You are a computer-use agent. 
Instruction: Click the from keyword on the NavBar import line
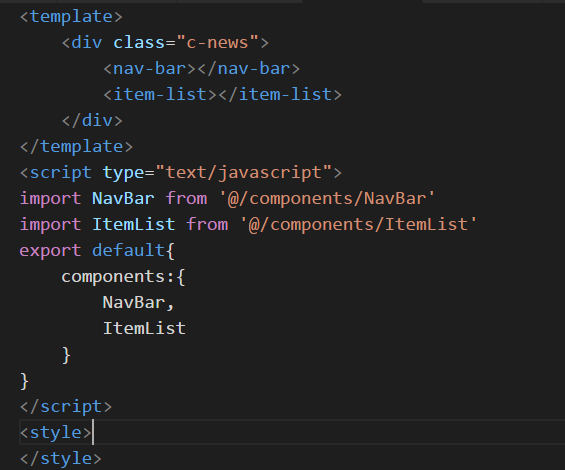[186, 199]
